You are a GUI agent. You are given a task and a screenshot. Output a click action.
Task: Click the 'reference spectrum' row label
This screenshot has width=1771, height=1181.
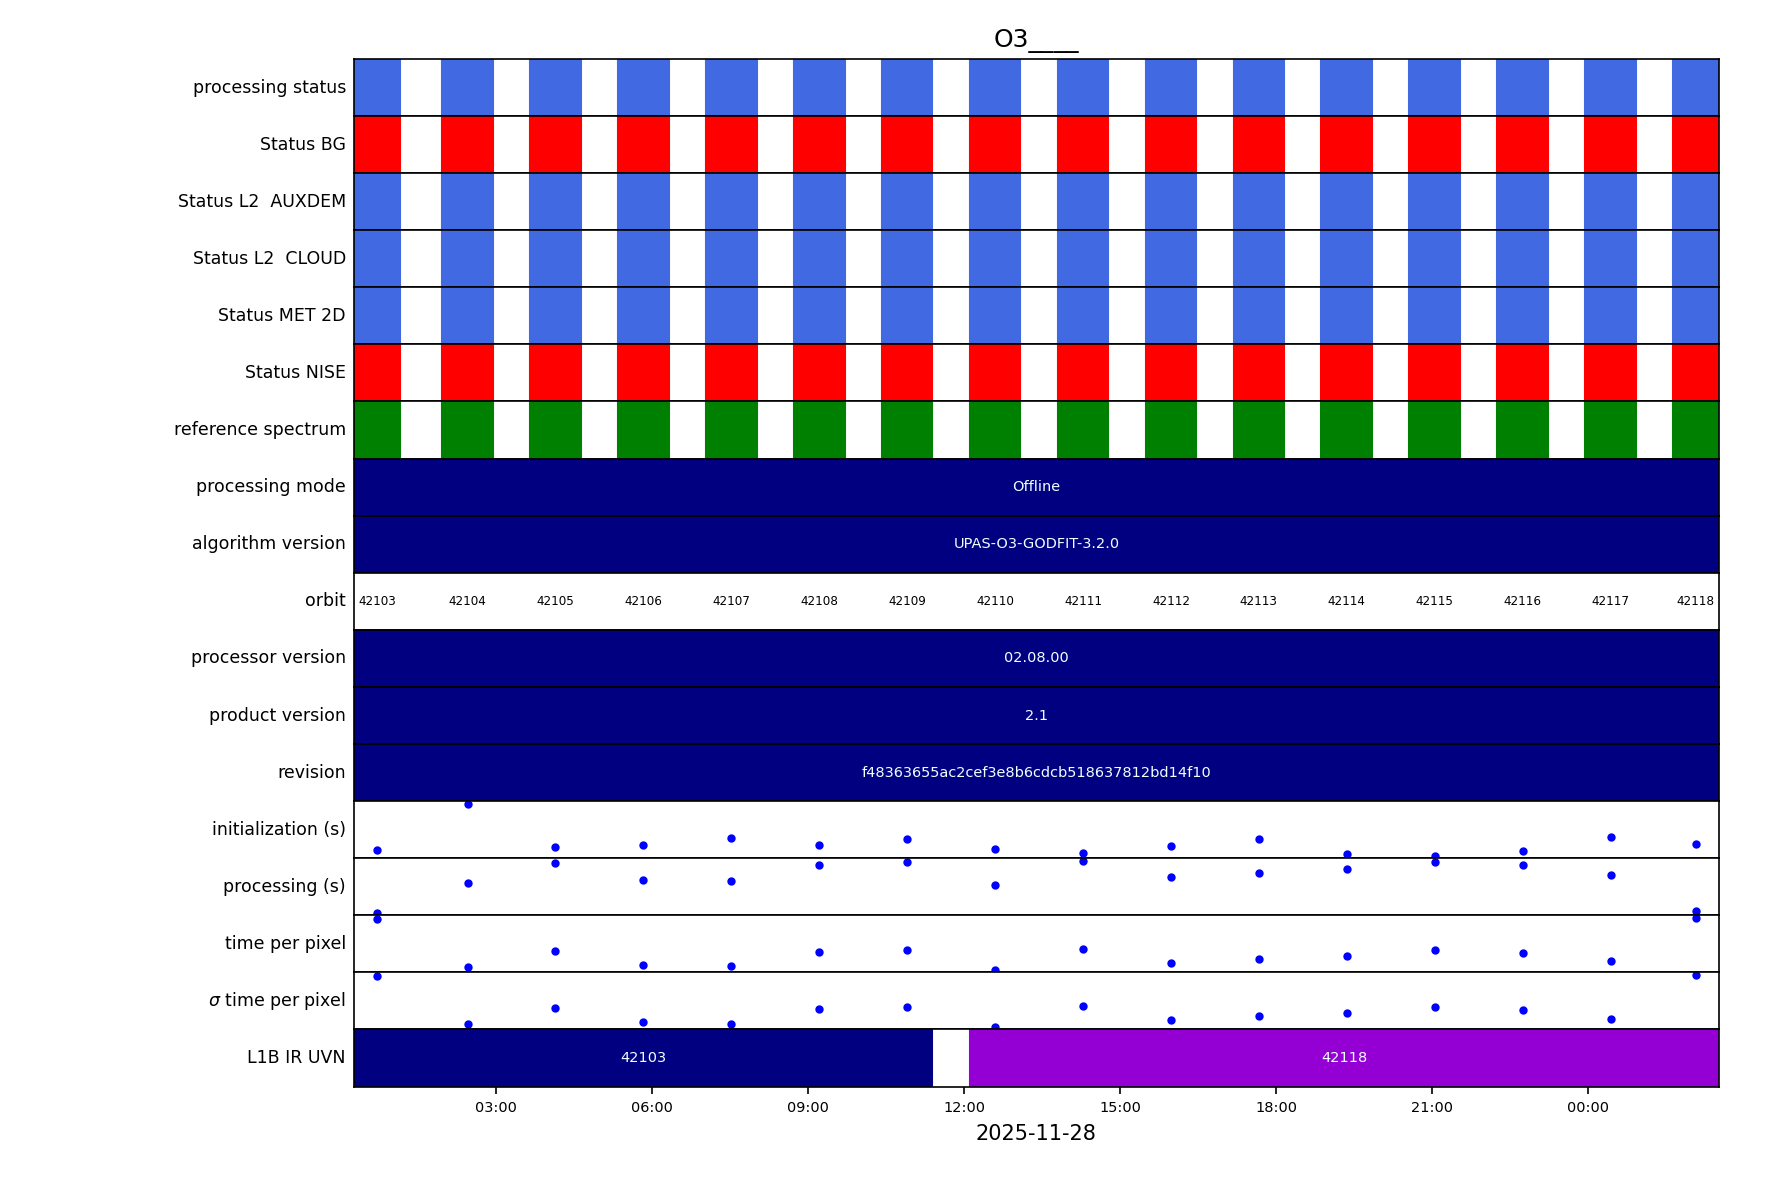(260, 430)
